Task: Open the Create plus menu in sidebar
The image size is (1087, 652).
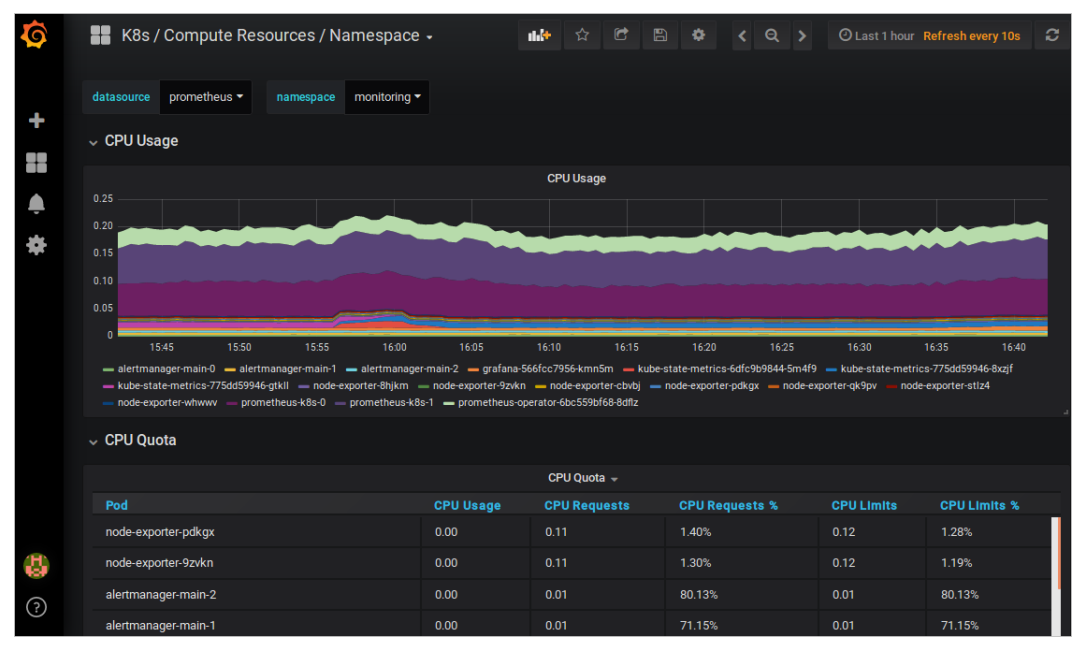Action: [36, 121]
